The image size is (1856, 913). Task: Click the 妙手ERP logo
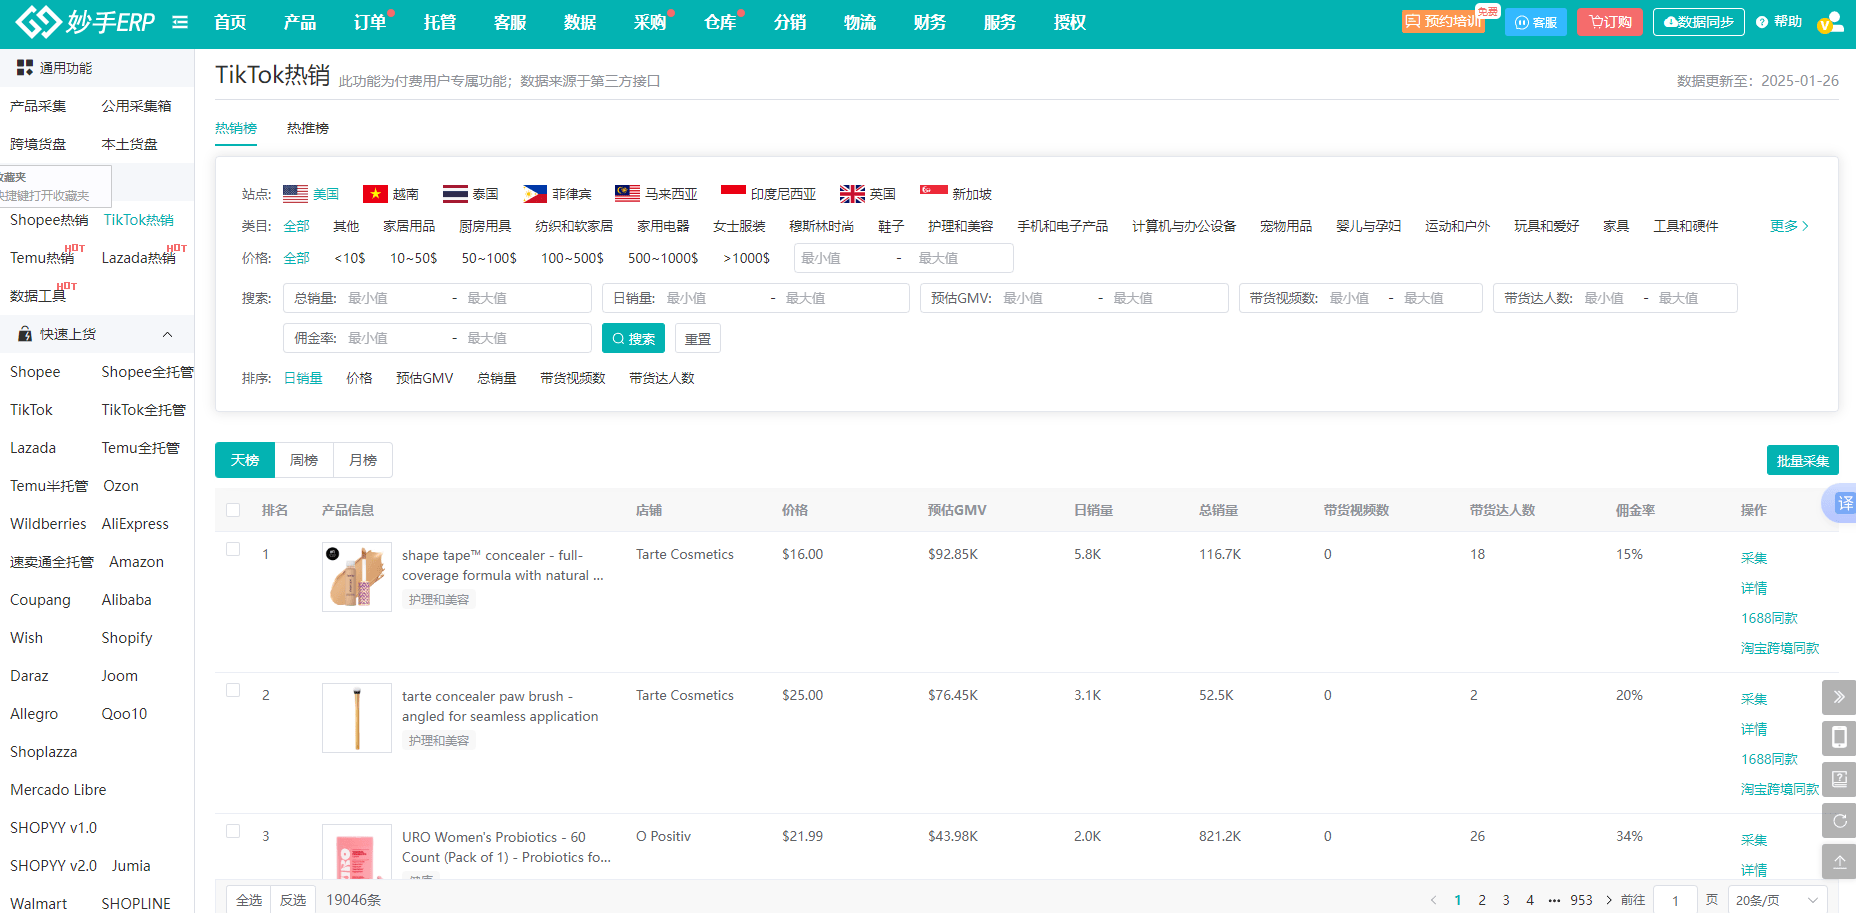click(x=85, y=21)
